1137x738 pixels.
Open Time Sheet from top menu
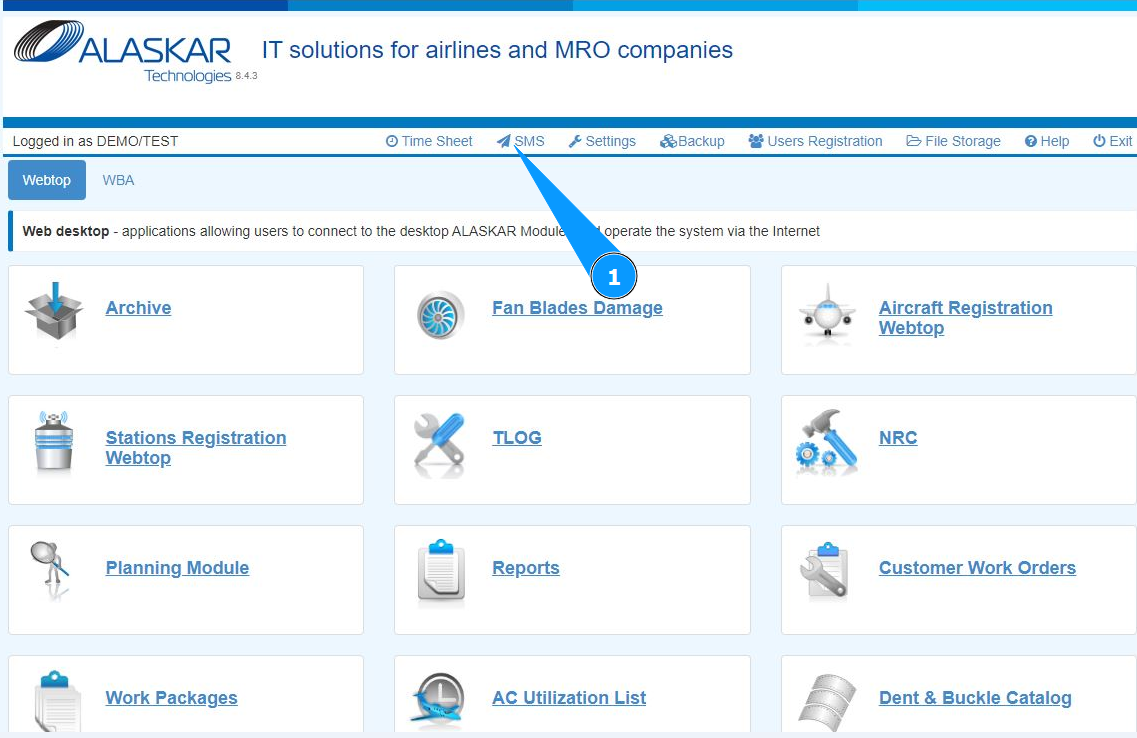[429, 141]
